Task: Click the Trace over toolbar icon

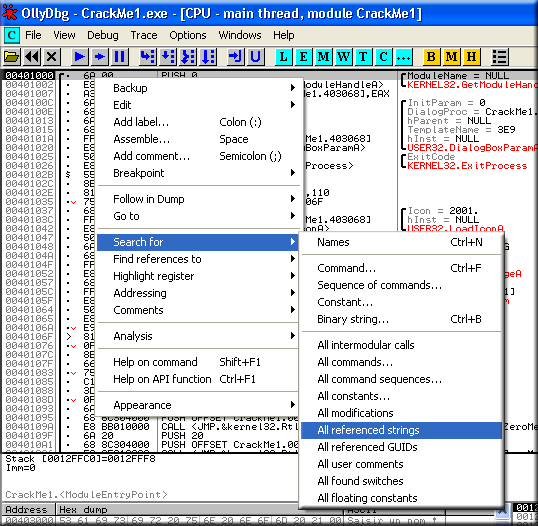Action: [208, 56]
